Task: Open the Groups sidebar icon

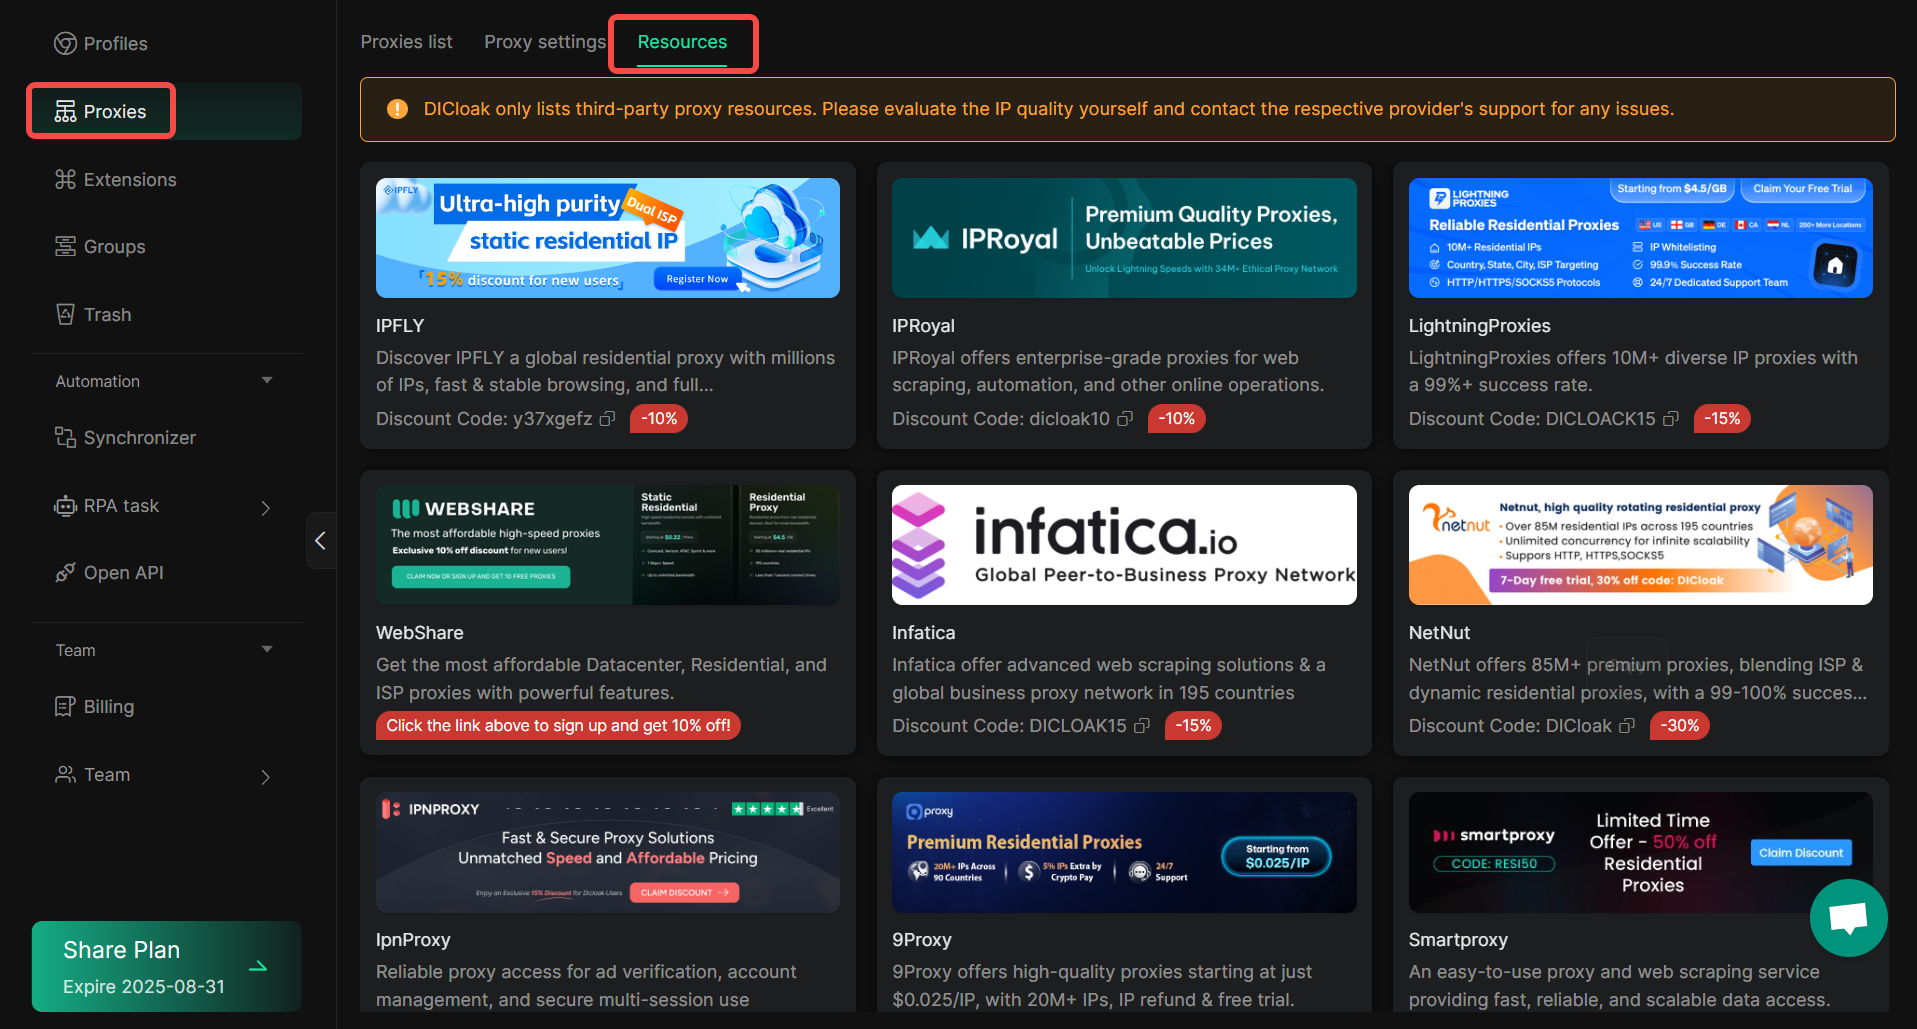Action: click(65, 247)
